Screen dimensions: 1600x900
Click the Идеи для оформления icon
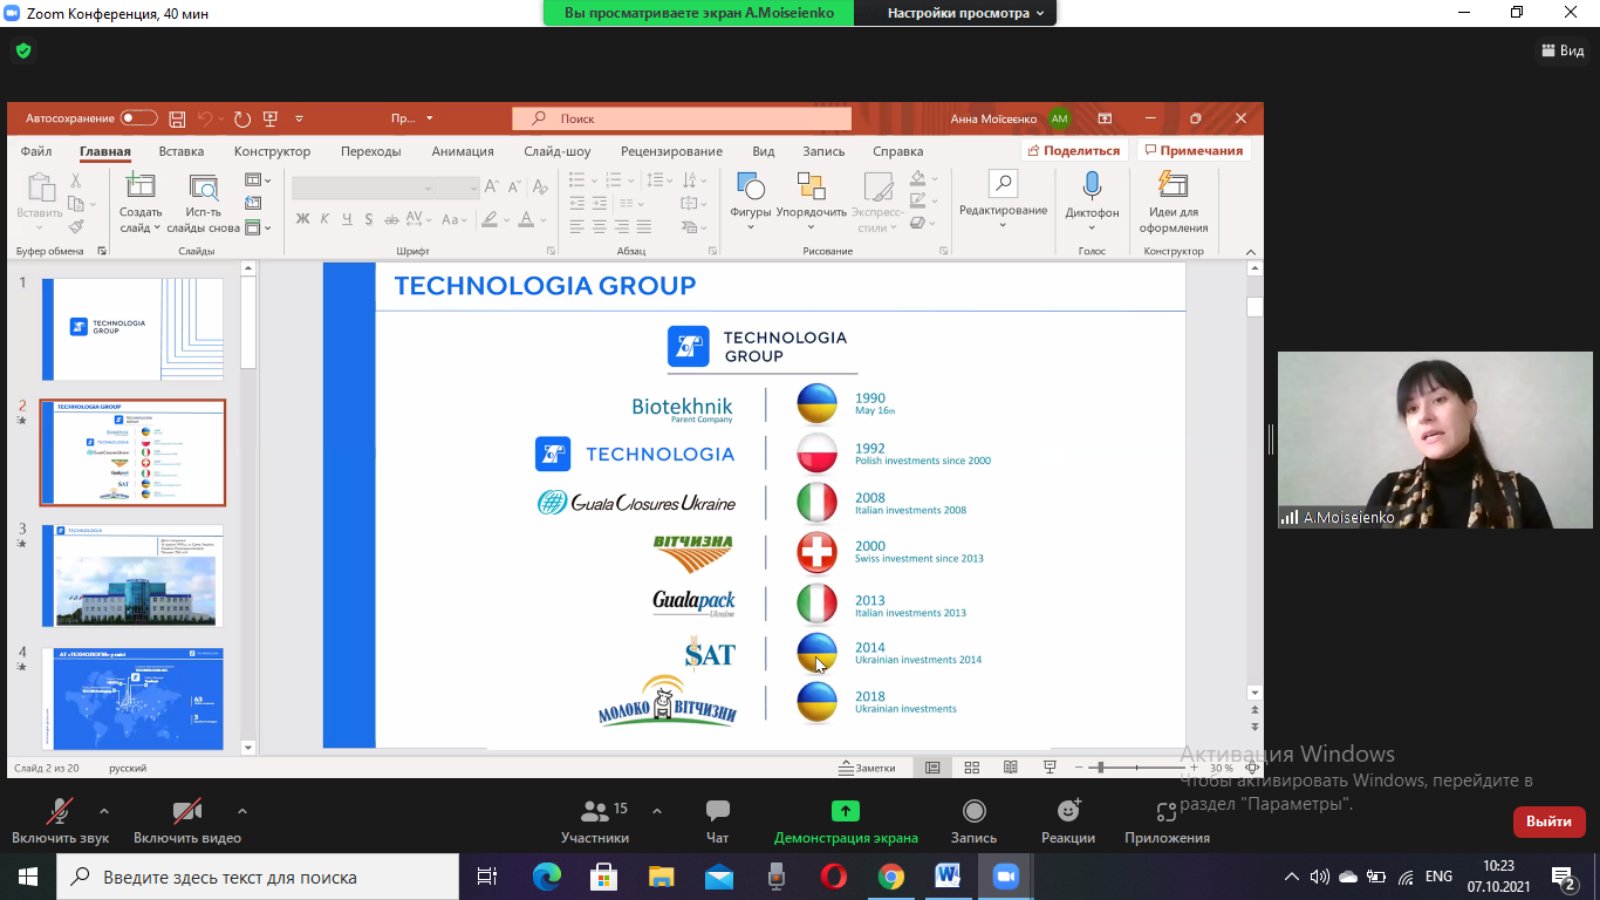1173,185
